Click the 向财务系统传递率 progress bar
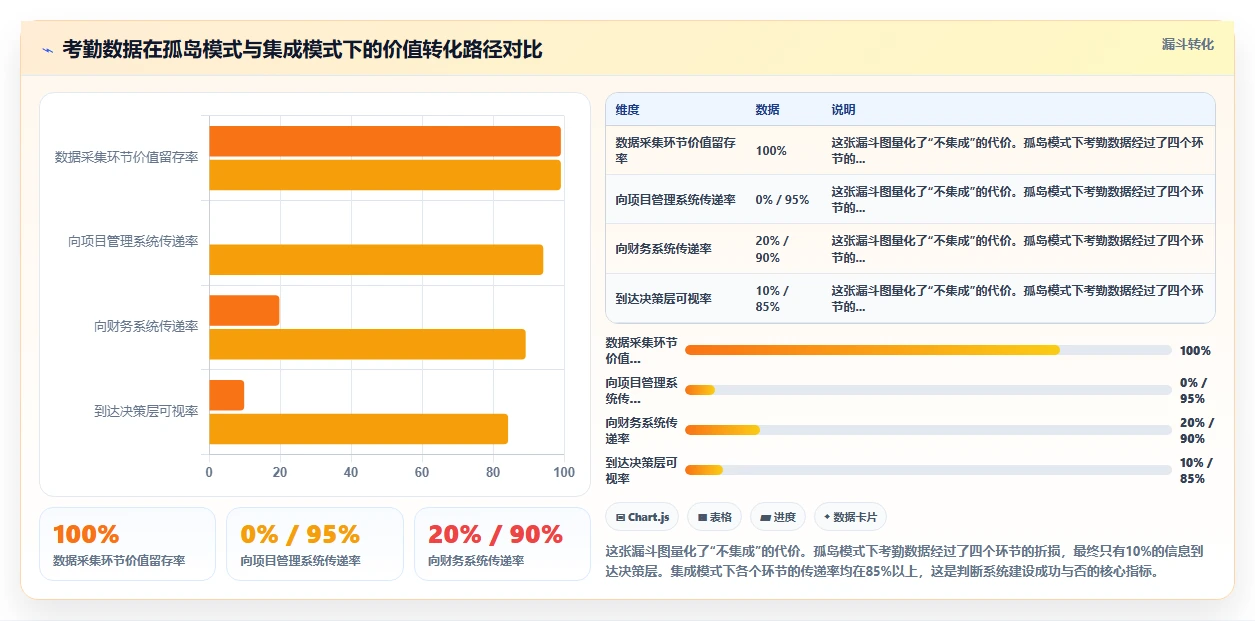1255x621 pixels. point(928,430)
